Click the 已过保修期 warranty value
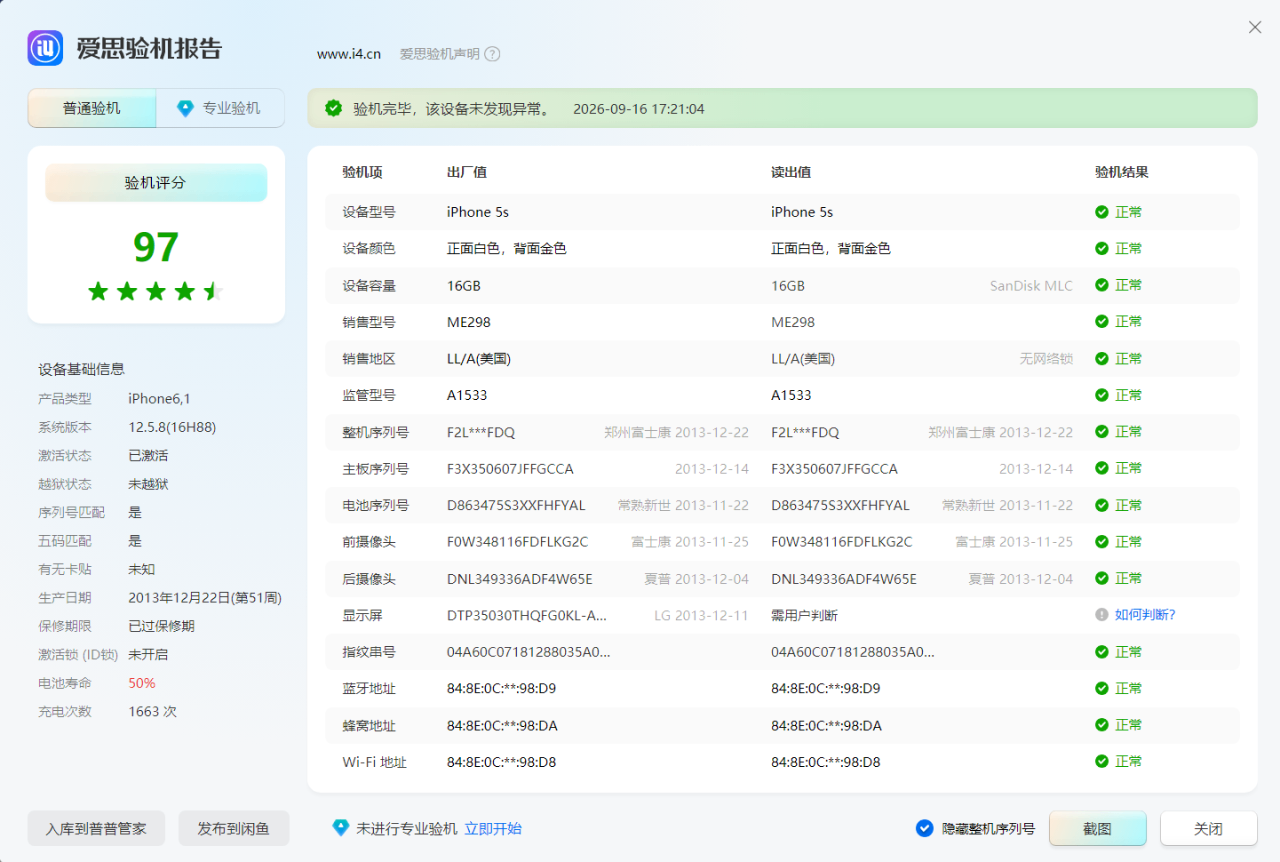This screenshot has height=862, width=1280. point(161,626)
